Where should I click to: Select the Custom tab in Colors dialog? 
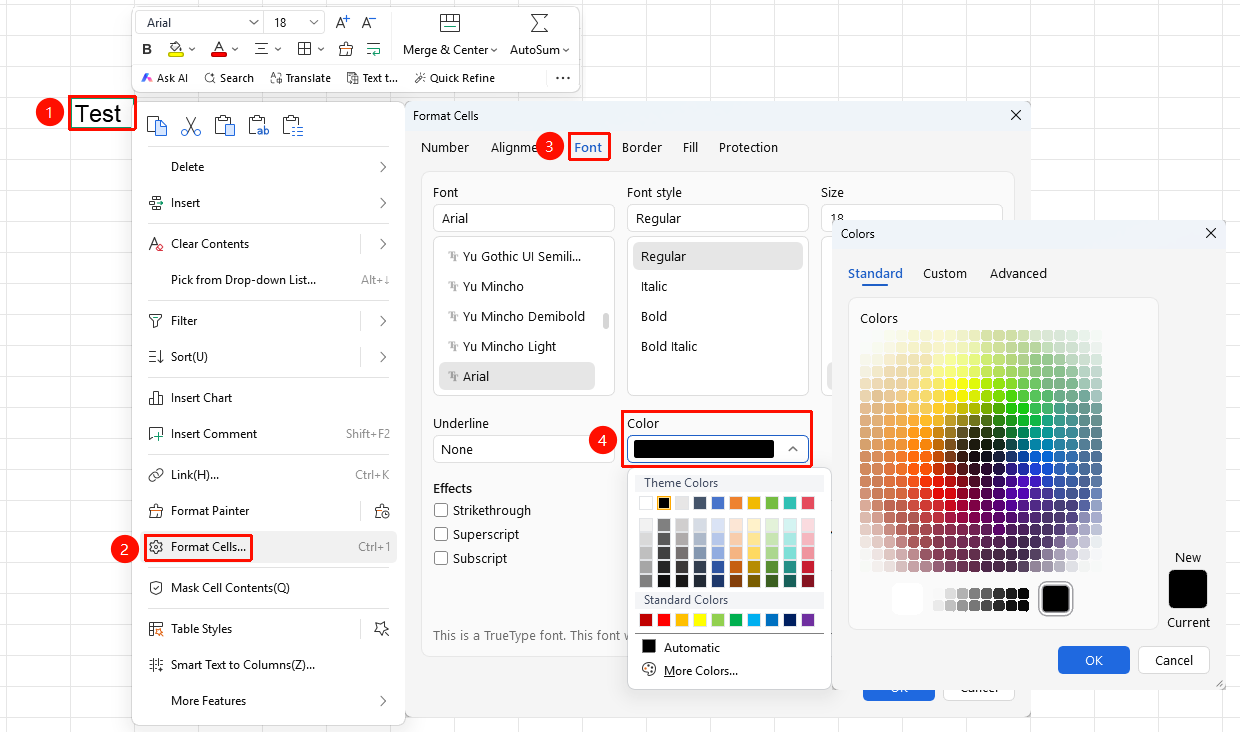[x=945, y=273]
